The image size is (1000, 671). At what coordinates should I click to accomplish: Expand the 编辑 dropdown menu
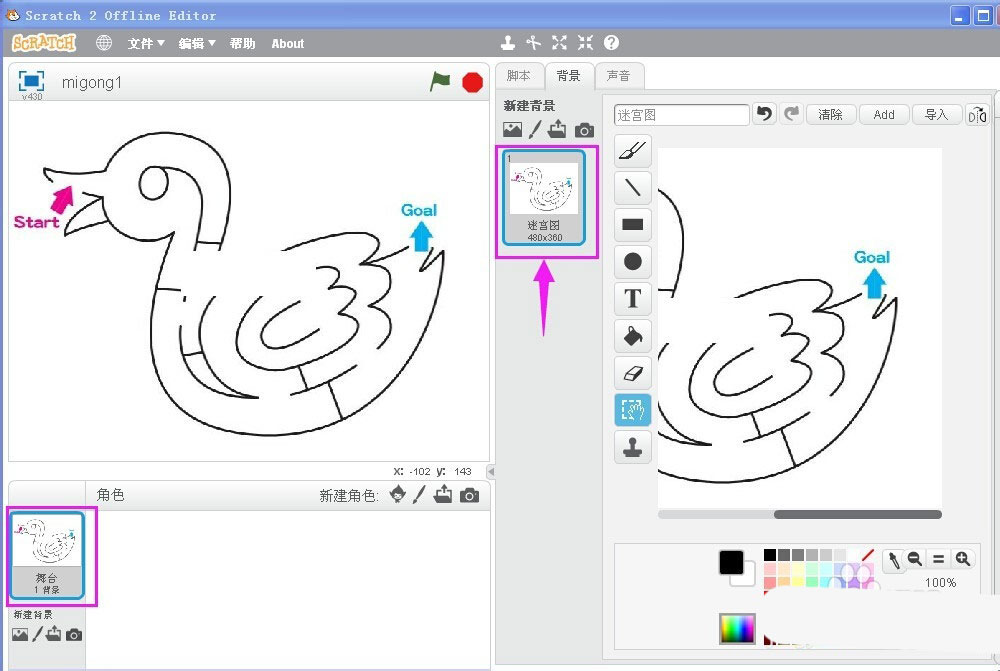point(196,44)
